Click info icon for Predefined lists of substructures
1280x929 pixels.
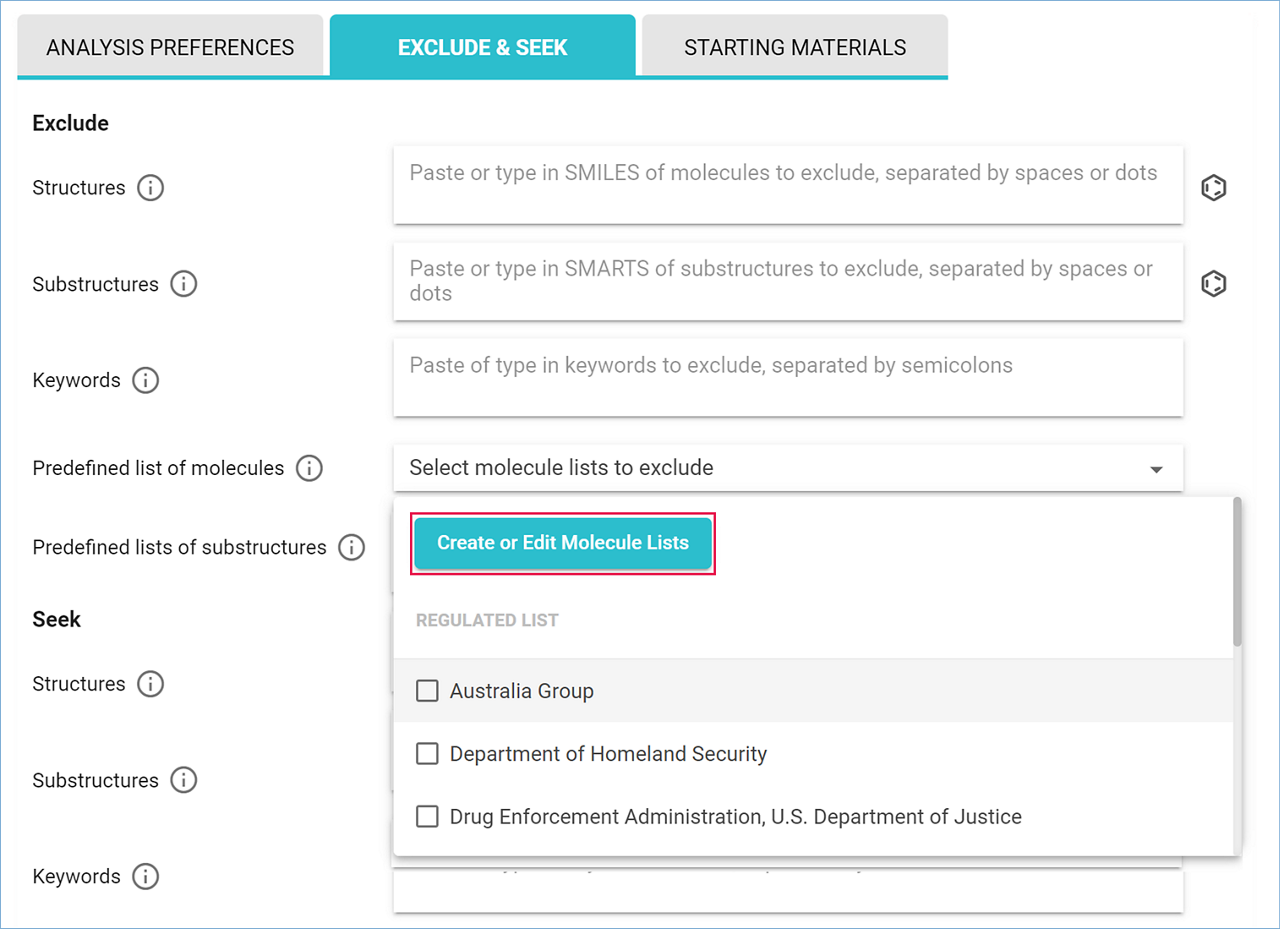click(x=351, y=547)
